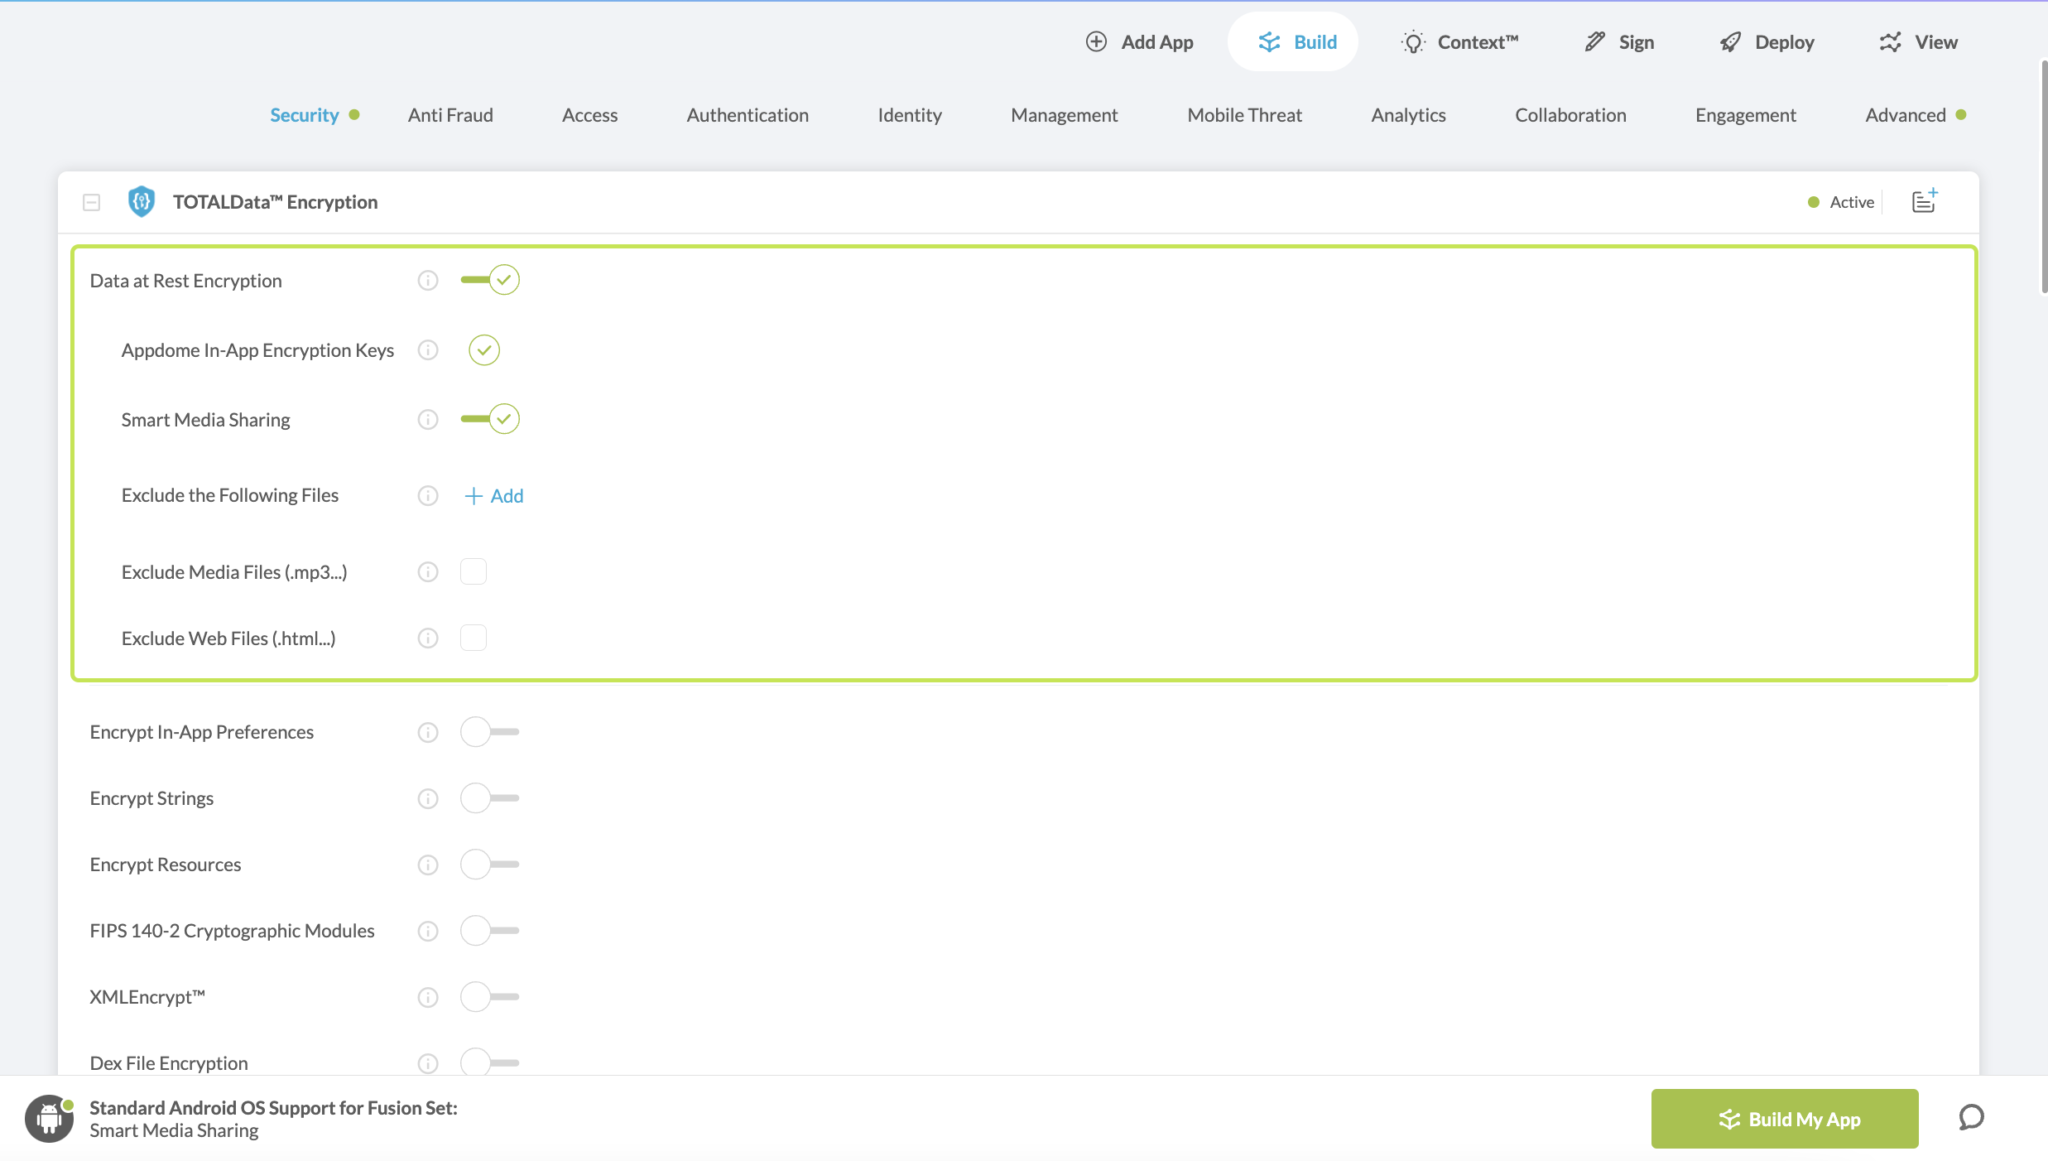The image size is (2048, 1161).
Task: Enable the Encrypt In-App Preferences toggle
Action: pos(490,732)
